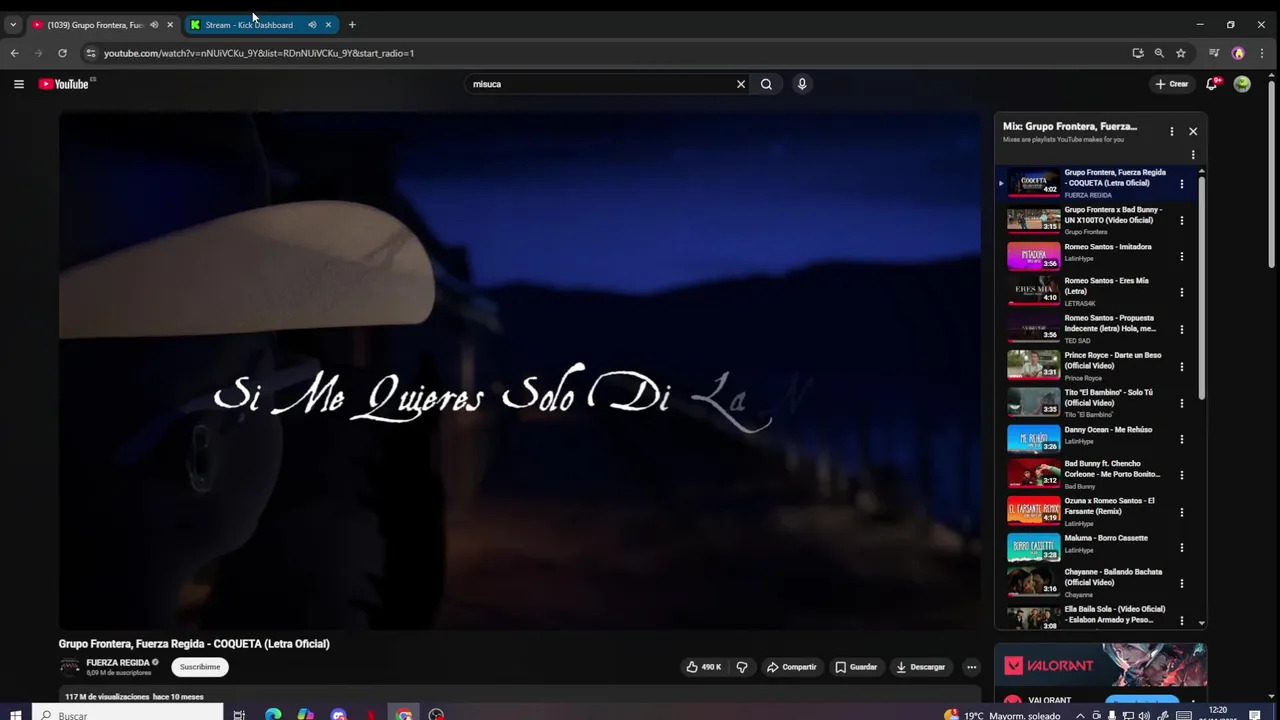The width and height of the screenshot is (1280, 720).
Task: Start voice search with the microphone
Action: point(801,84)
